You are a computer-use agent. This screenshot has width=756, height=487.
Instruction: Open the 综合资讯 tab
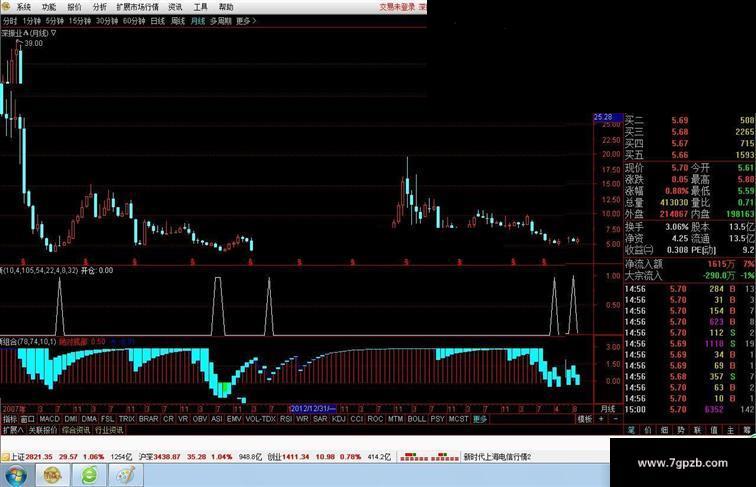76,430
